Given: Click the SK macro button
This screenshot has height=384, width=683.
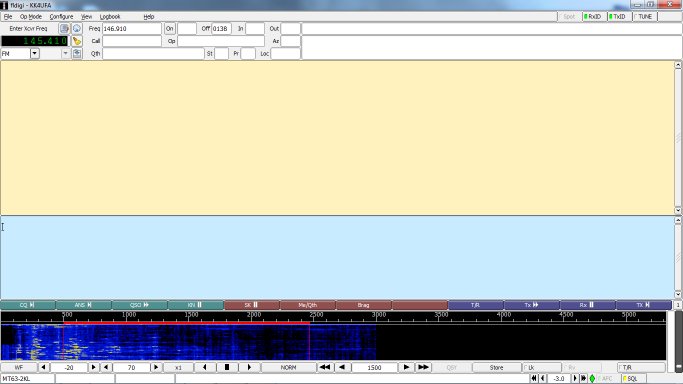Looking at the screenshot, I should [252, 305].
